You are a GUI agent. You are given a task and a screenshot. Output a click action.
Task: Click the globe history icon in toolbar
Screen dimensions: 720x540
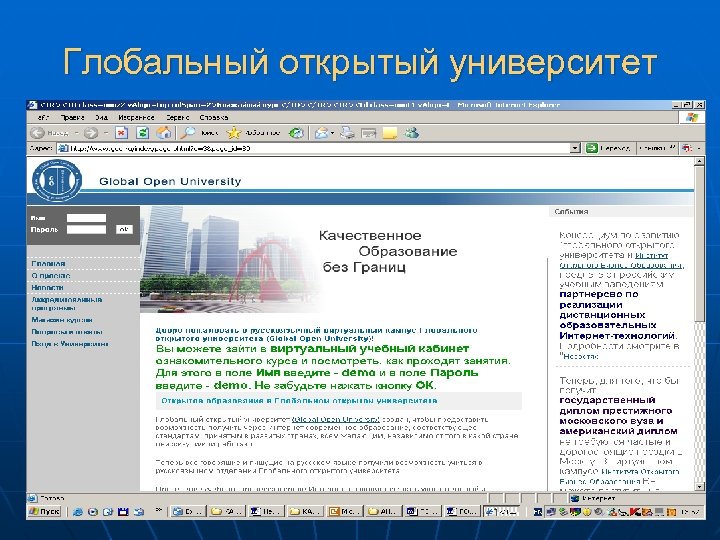297,133
